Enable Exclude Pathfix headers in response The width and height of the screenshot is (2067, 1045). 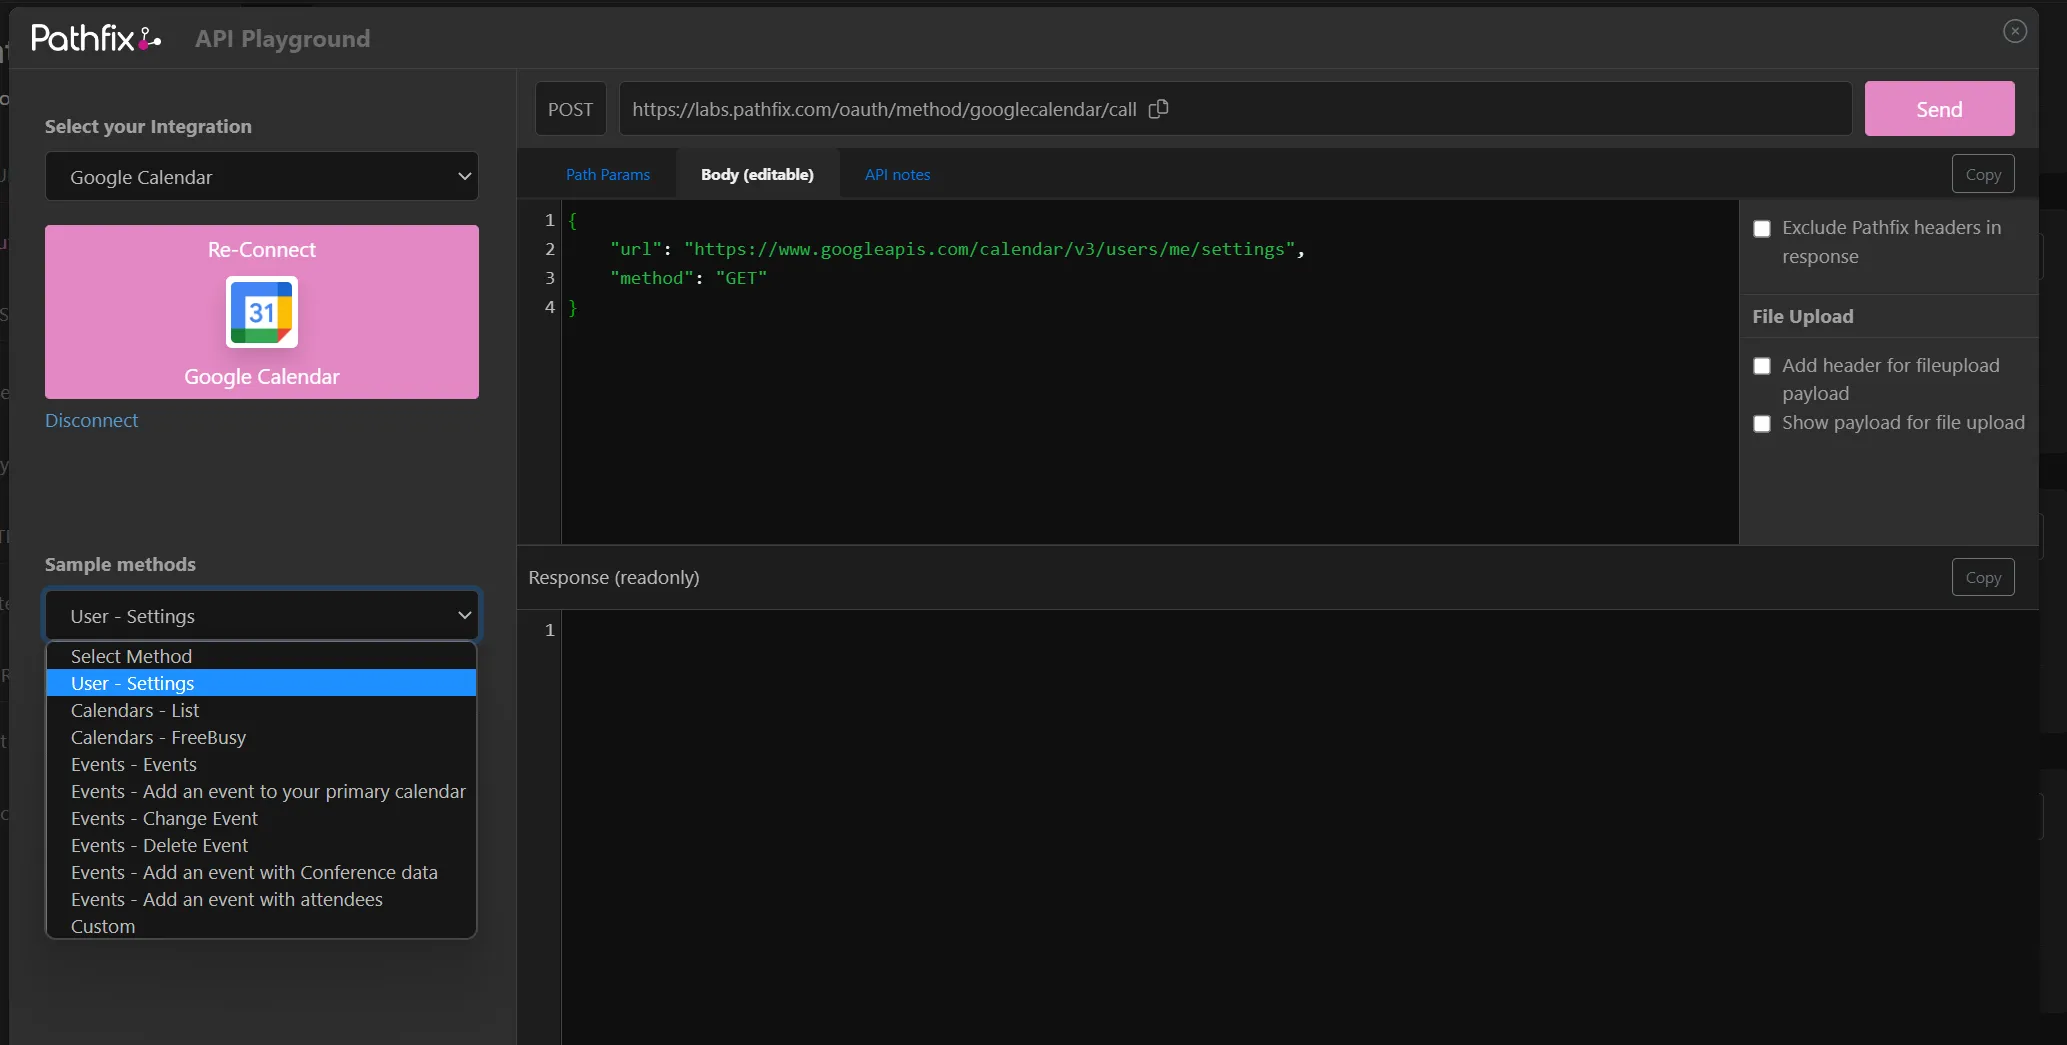click(1762, 229)
